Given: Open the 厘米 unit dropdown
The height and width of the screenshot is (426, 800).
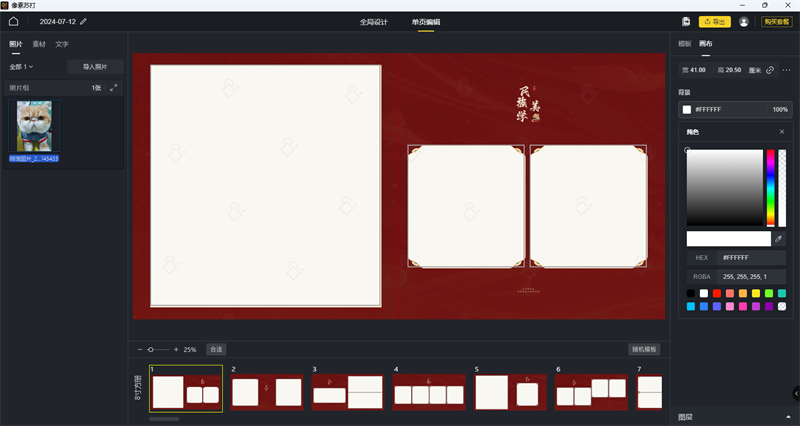Looking at the screenshot, I should [755, 70].
